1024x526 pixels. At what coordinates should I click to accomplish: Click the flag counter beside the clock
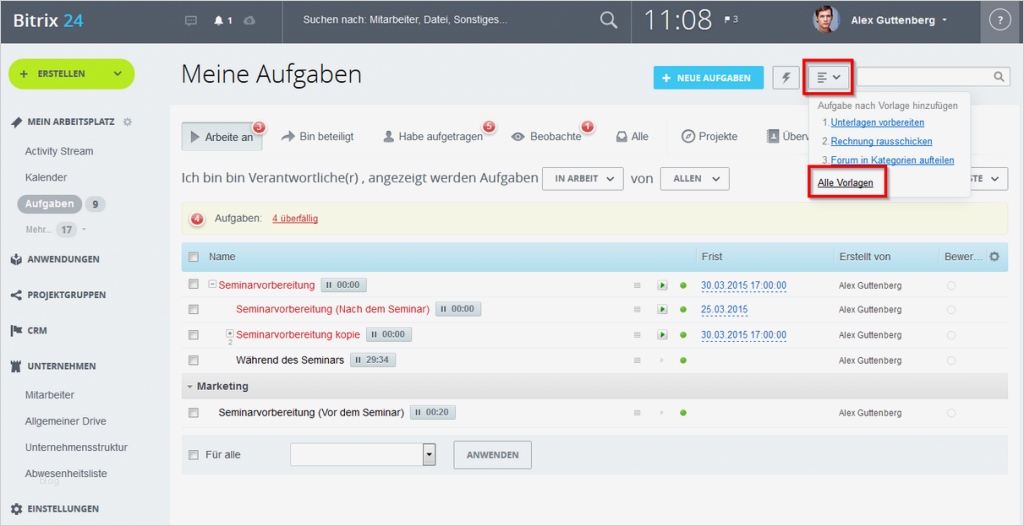pos(731,20)
